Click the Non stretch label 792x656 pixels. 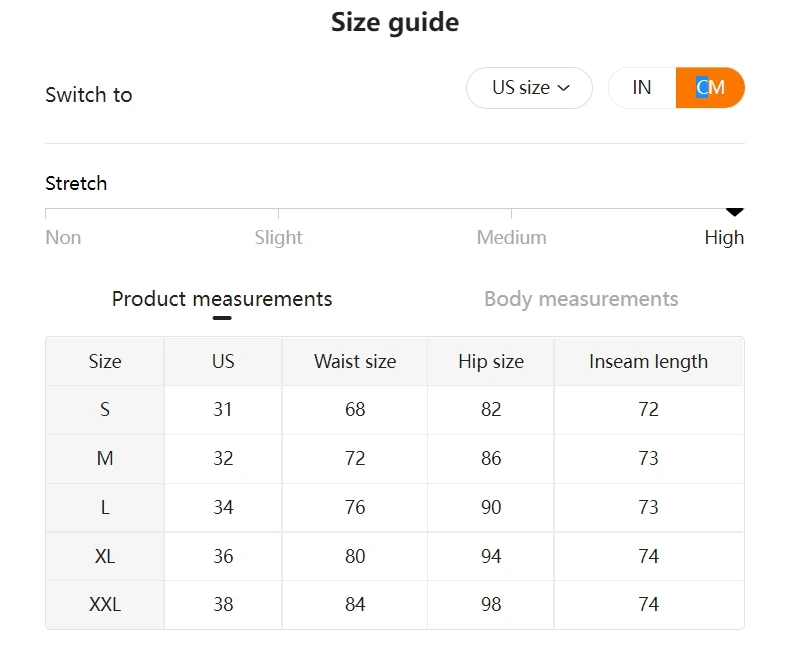tap(63, 238)
